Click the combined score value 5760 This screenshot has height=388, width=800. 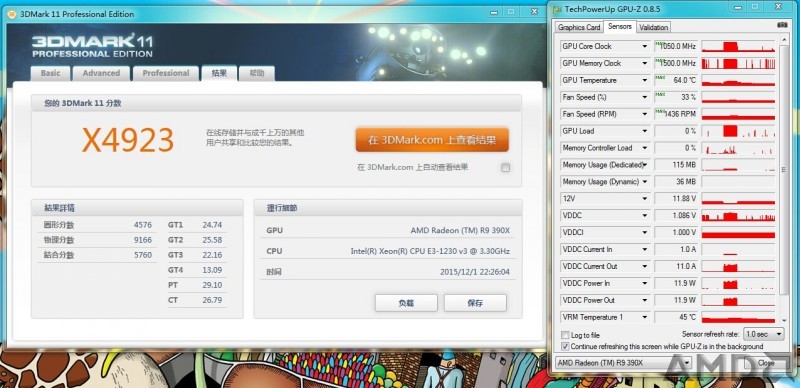[142, 255]
